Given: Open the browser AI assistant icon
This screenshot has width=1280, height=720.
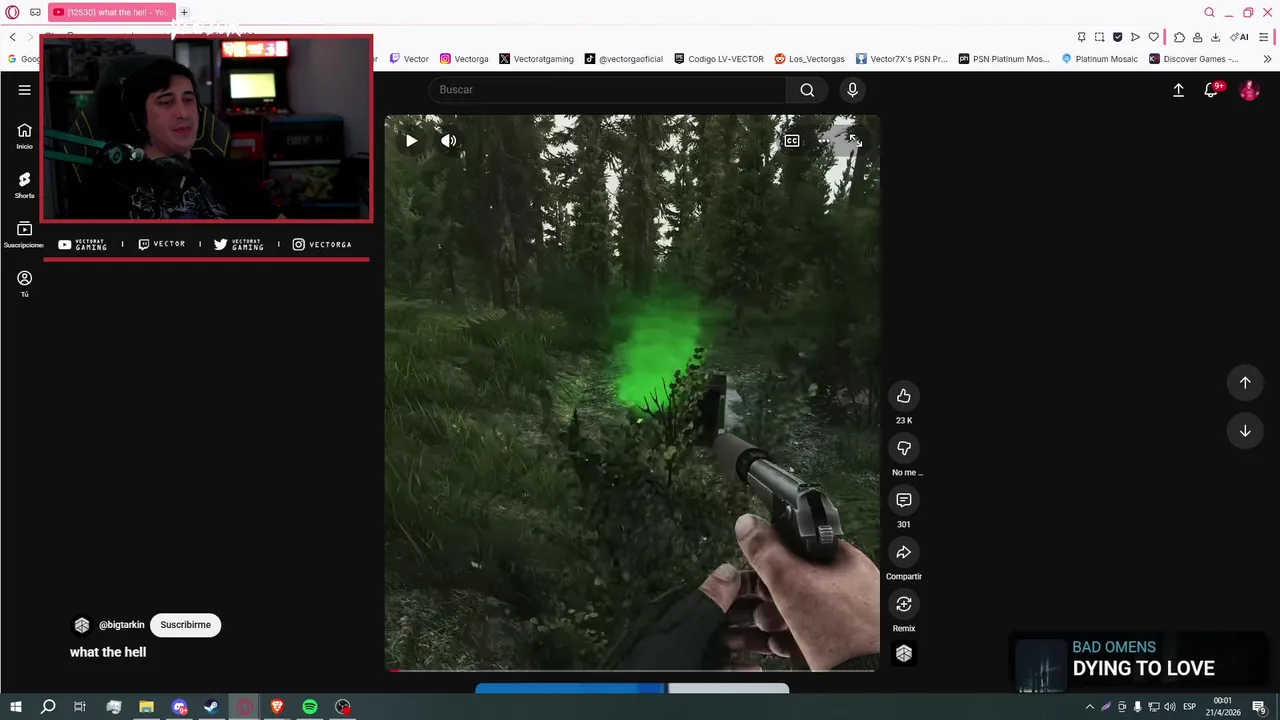Looking at the screenshot, I should (x=1239, y=37).
